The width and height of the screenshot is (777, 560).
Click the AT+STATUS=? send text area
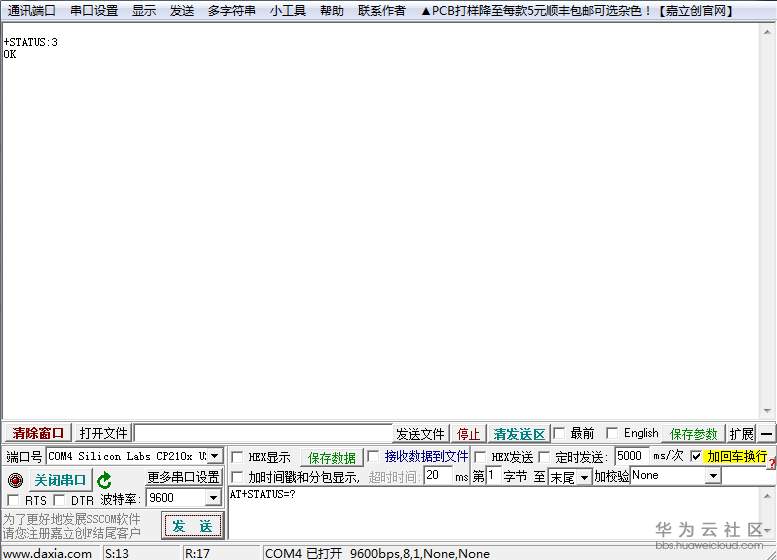pos(494,513)
